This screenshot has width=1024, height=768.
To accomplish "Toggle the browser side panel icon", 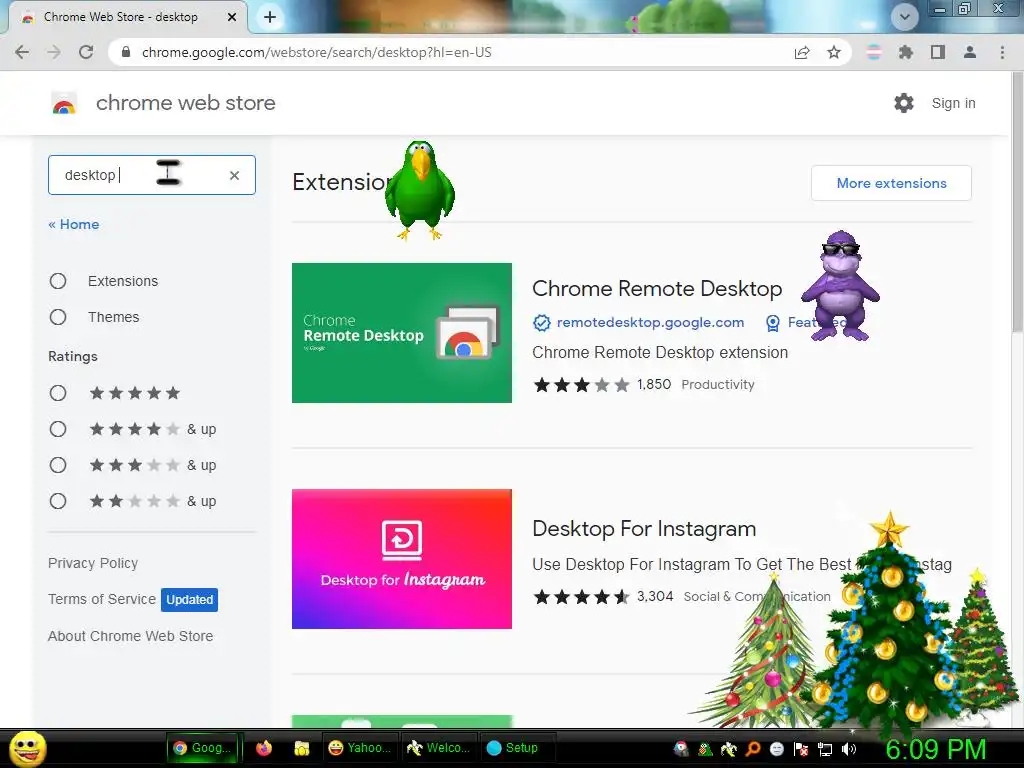I will [x=938, y=52].
